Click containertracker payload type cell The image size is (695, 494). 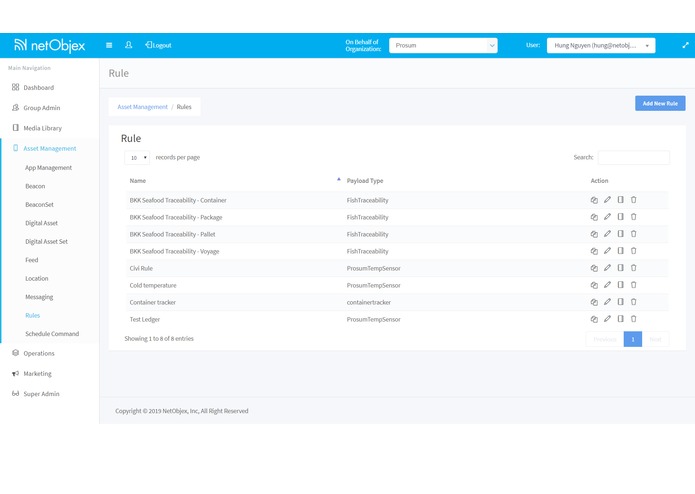click(369, 303)
